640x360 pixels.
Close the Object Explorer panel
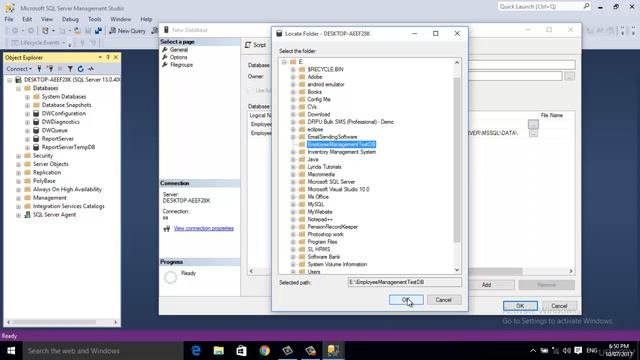[116, 58]
